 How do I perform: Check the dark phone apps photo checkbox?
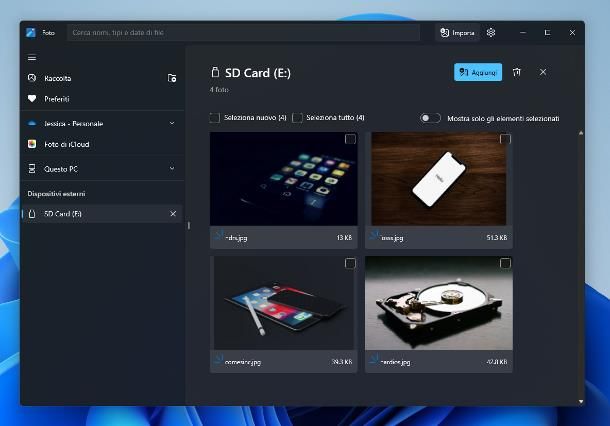[x=350, y=139]
